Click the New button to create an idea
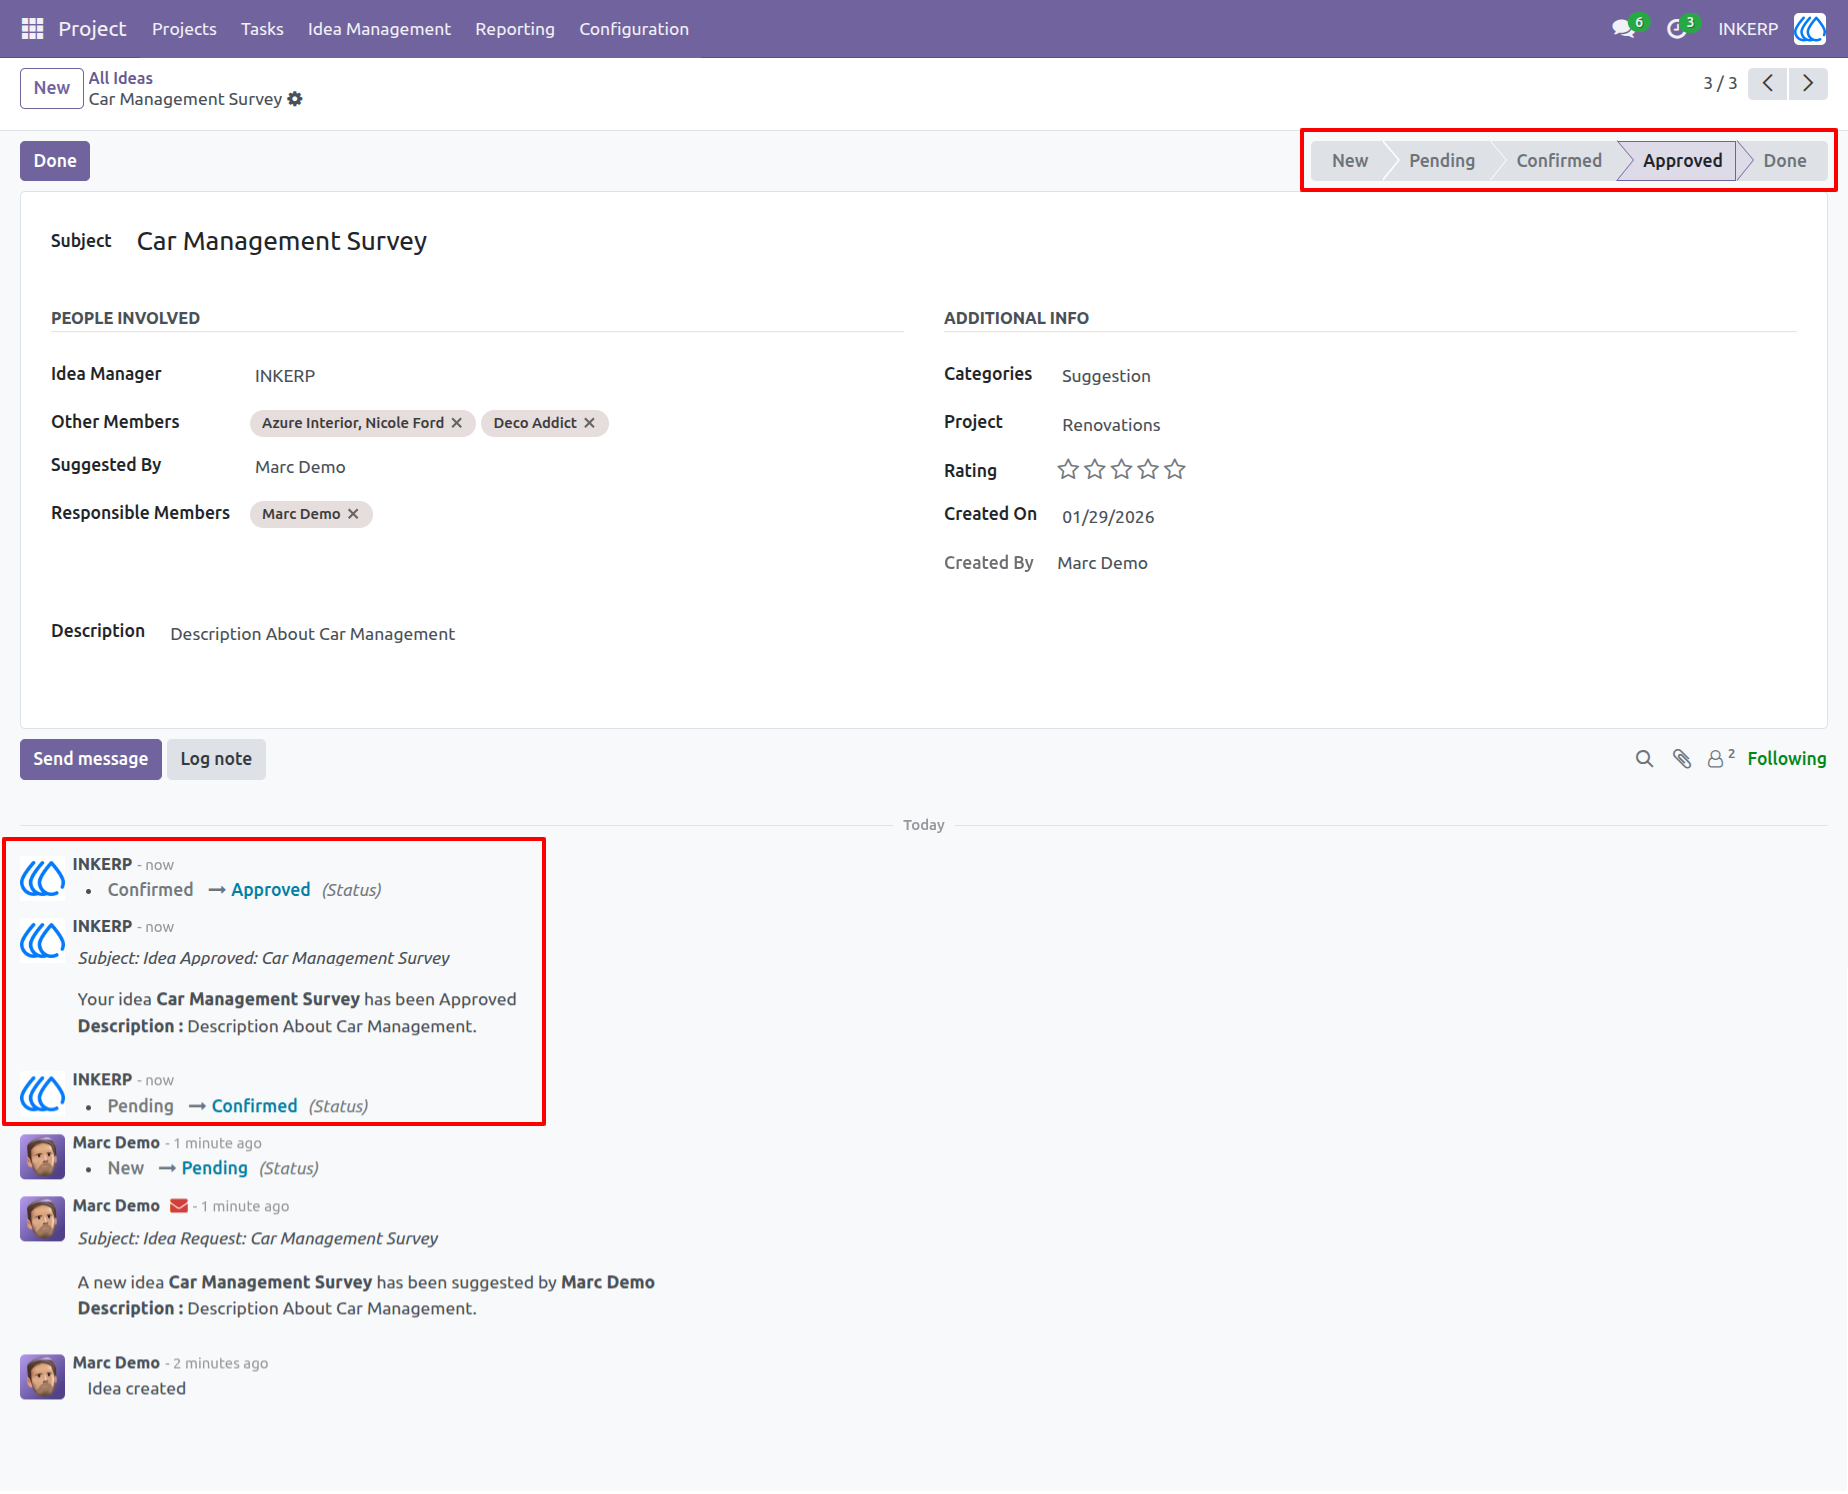Viewport: 1848px width, 1494px height. pos(52,88)
